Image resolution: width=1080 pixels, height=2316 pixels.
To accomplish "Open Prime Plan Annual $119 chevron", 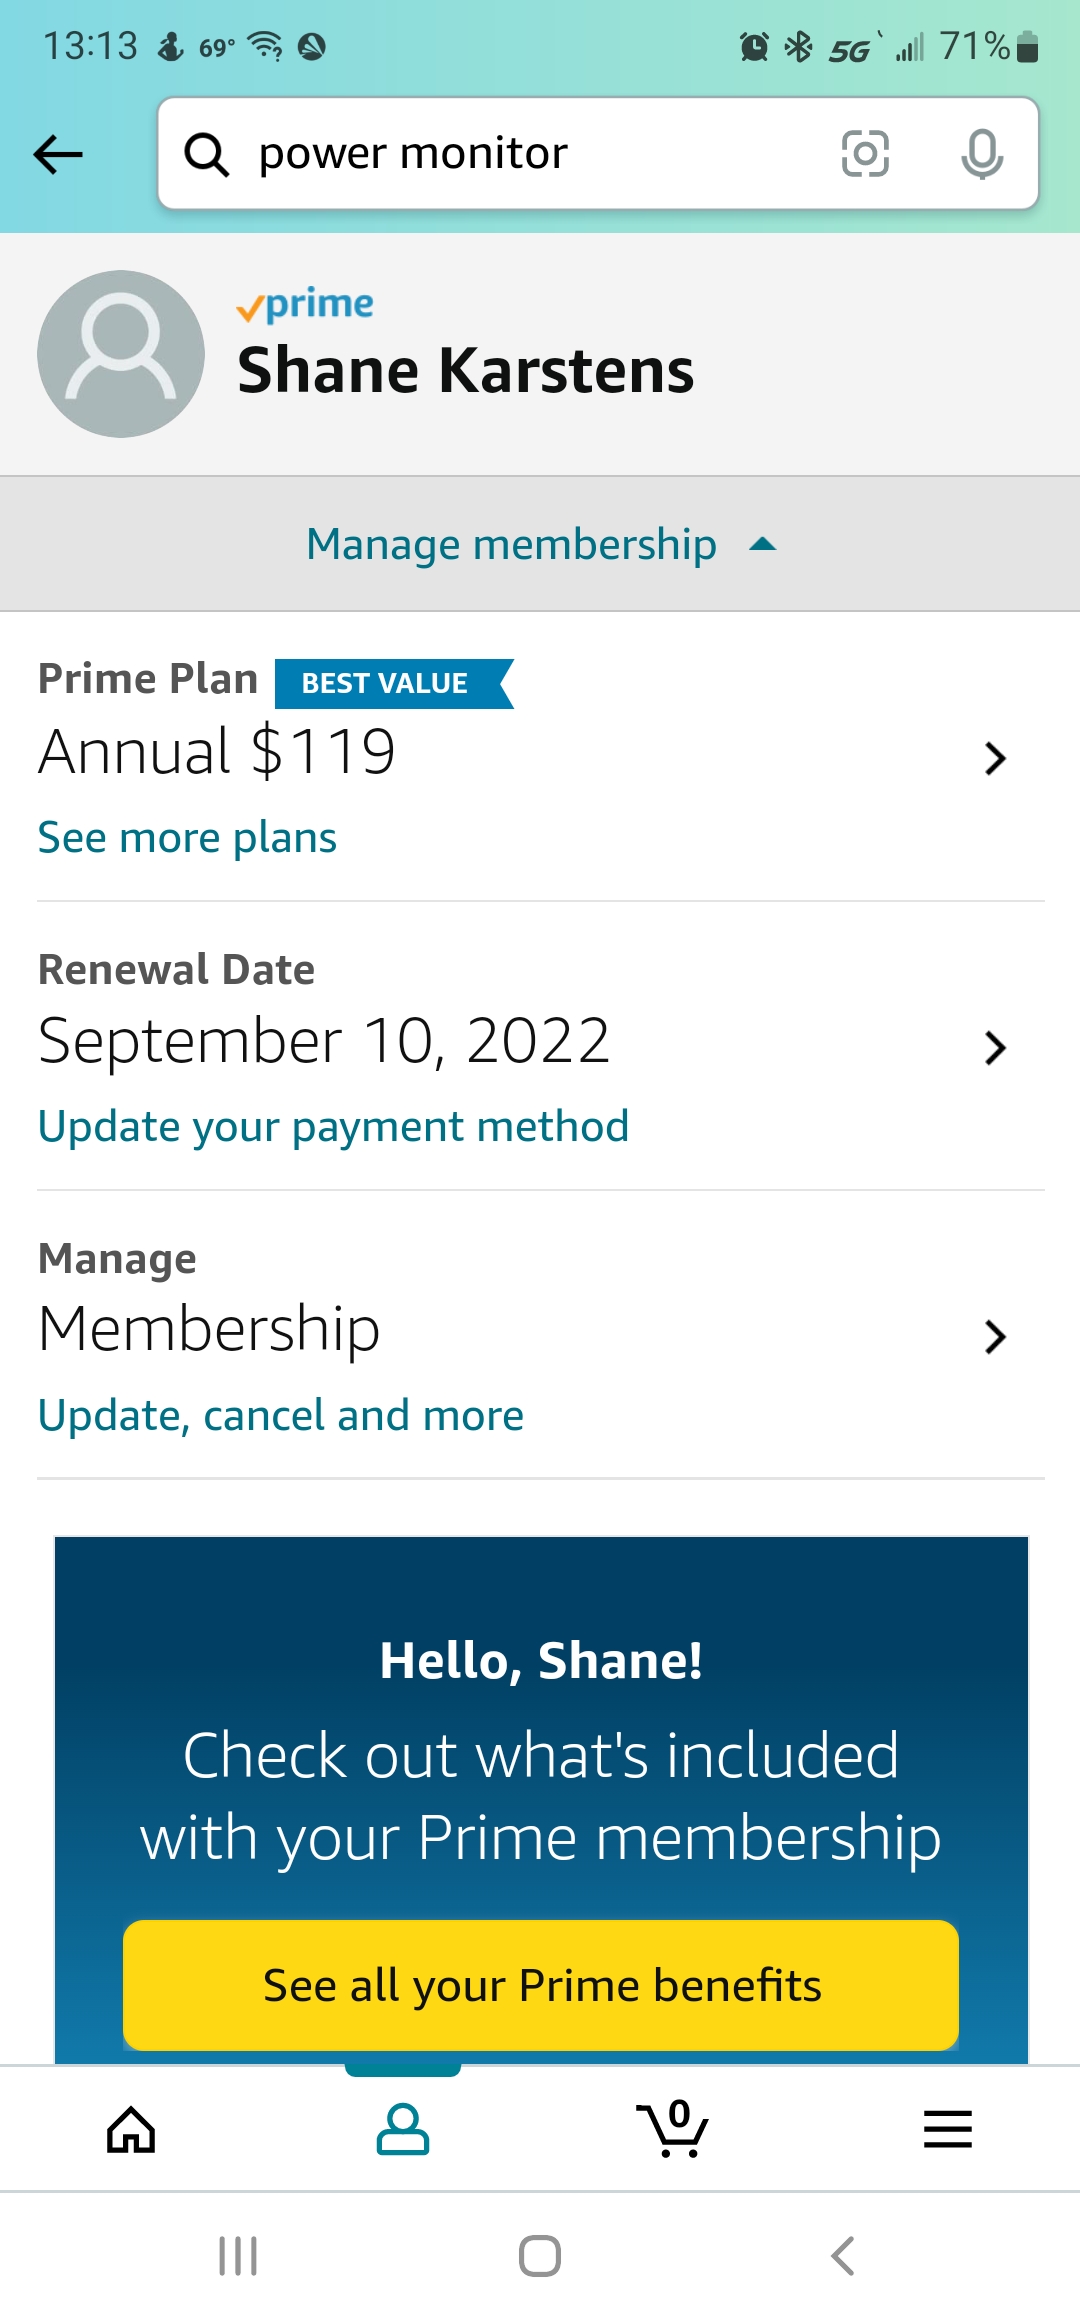I will coord(994,758).
